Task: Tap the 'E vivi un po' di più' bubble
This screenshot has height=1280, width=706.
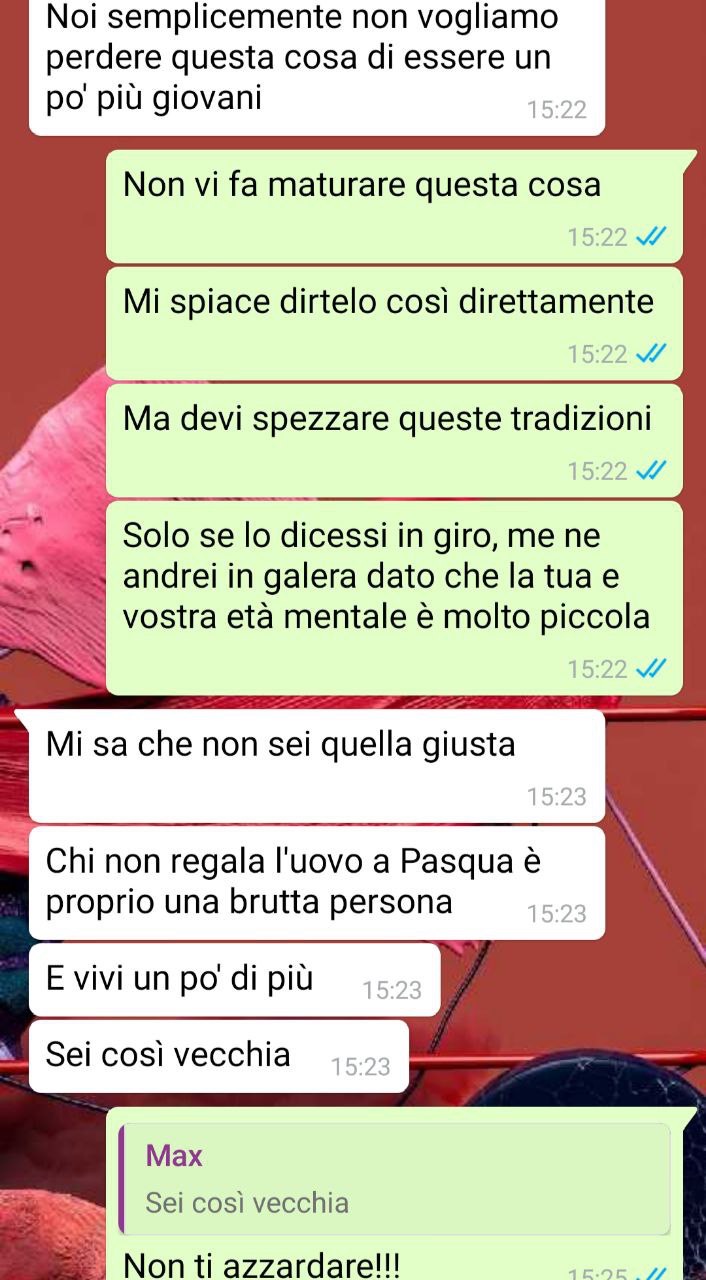Action: pyautogui.click(x=235, y=979)
